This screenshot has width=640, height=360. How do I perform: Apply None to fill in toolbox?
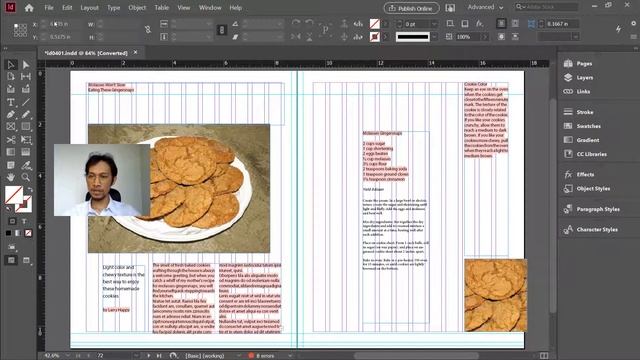tap(28, 233)
